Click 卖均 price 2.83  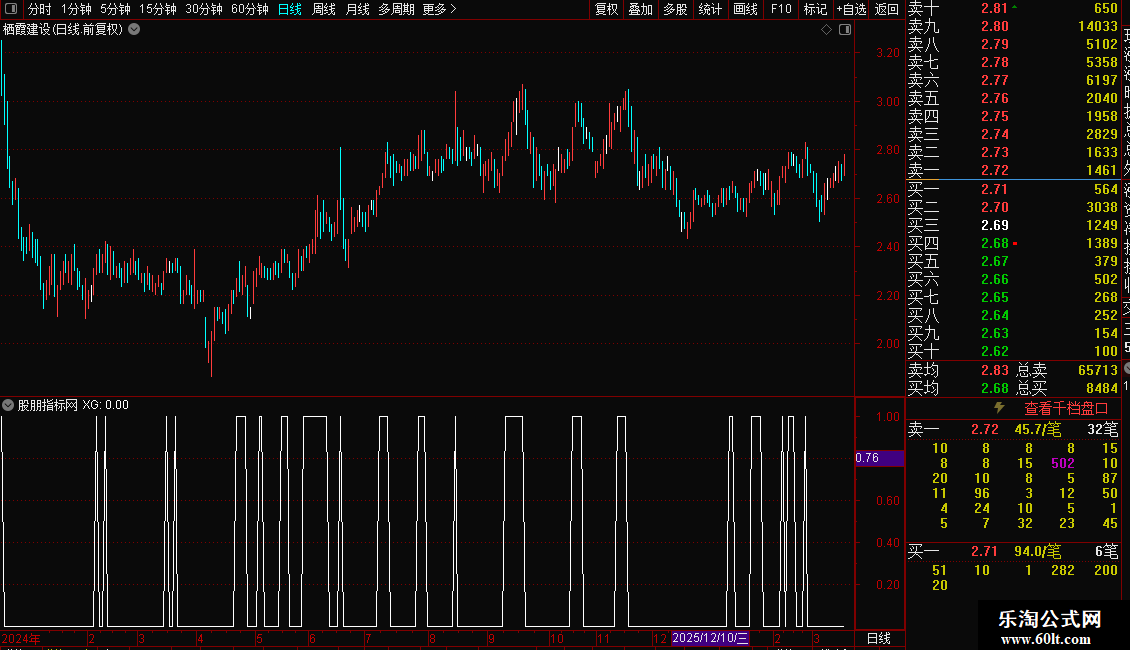tap(995, 370)
